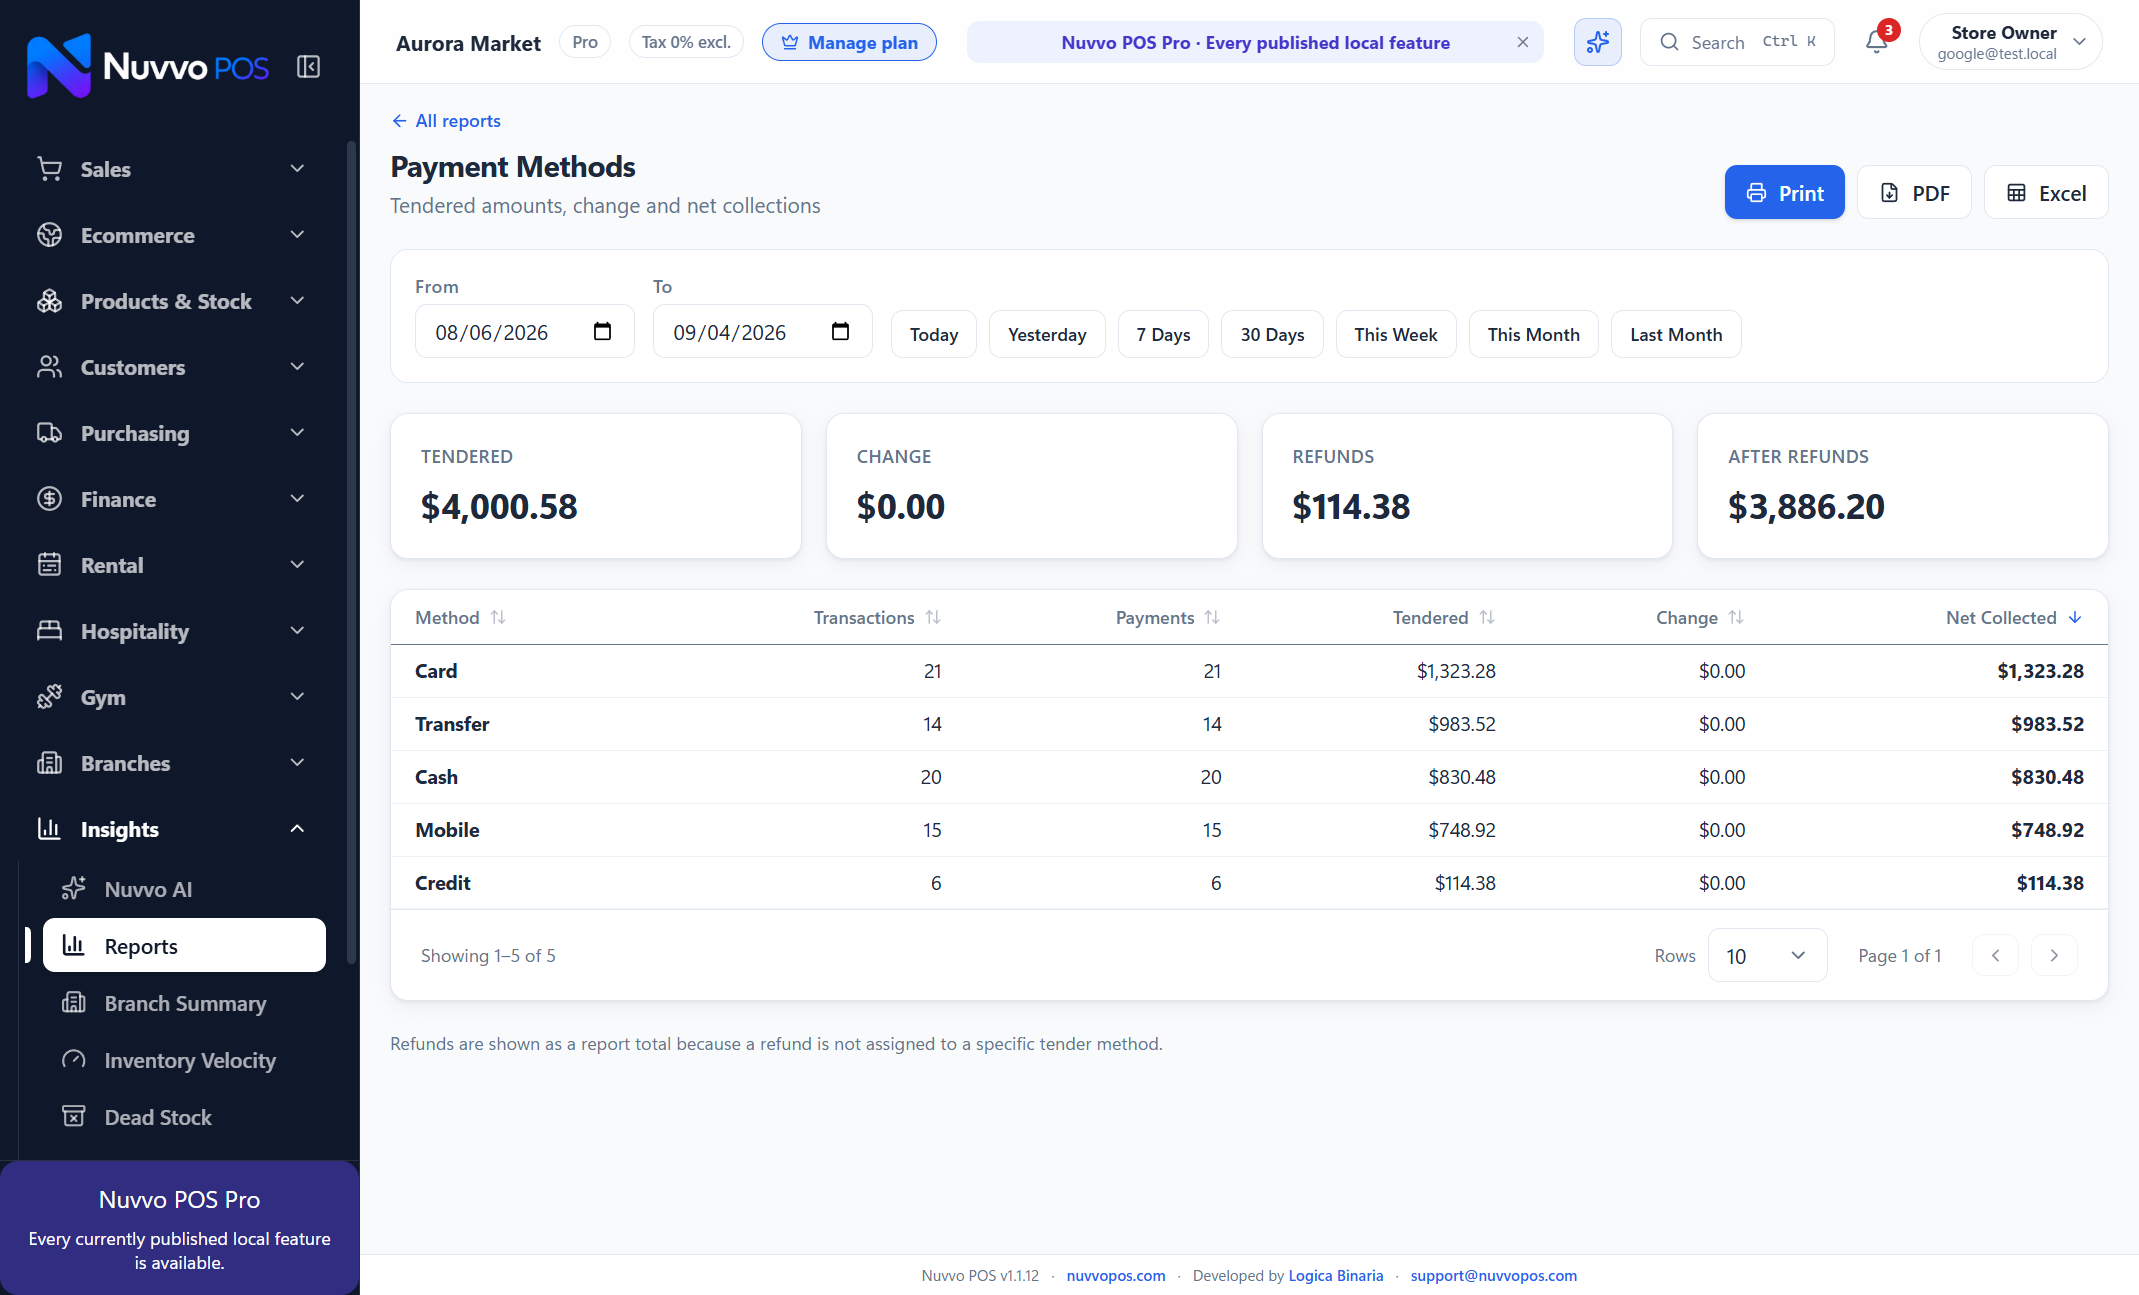
Task: Dismiss the Nuvvo POS Pro banner
Action: [1522, 42]
